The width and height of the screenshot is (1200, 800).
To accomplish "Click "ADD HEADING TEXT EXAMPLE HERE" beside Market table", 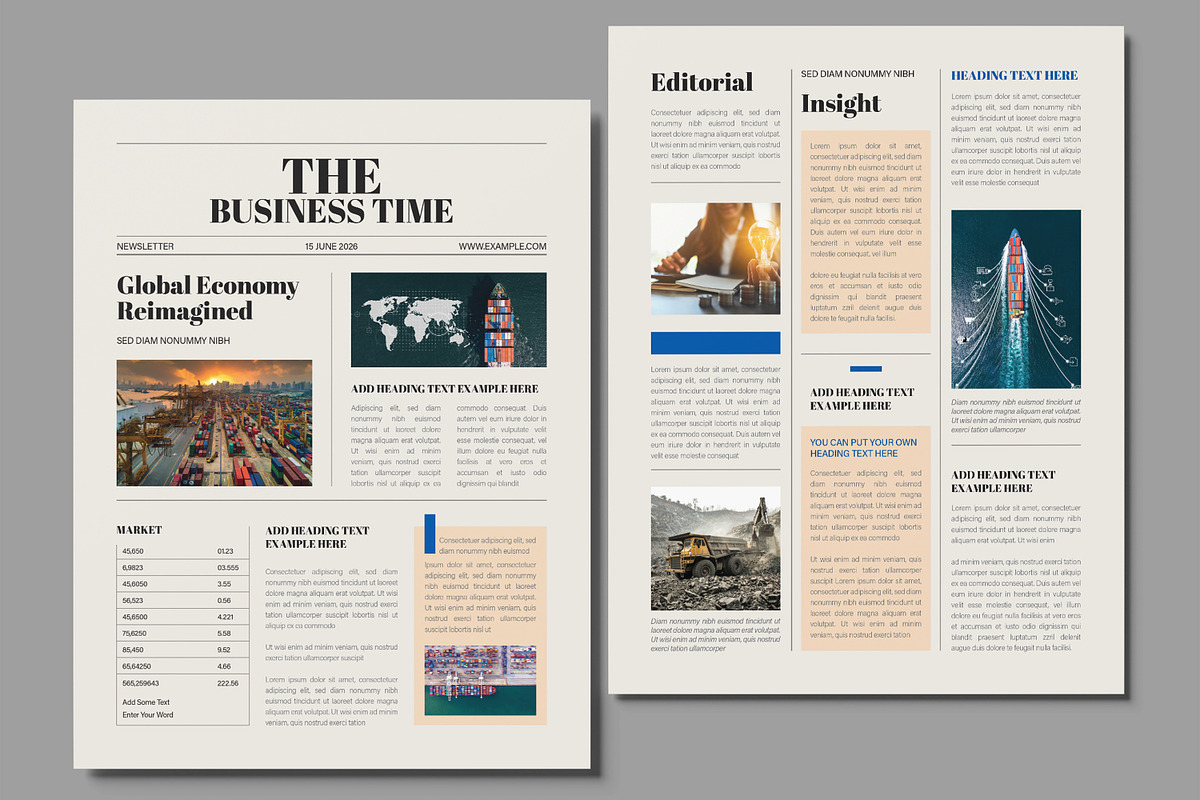I will 317,537.
